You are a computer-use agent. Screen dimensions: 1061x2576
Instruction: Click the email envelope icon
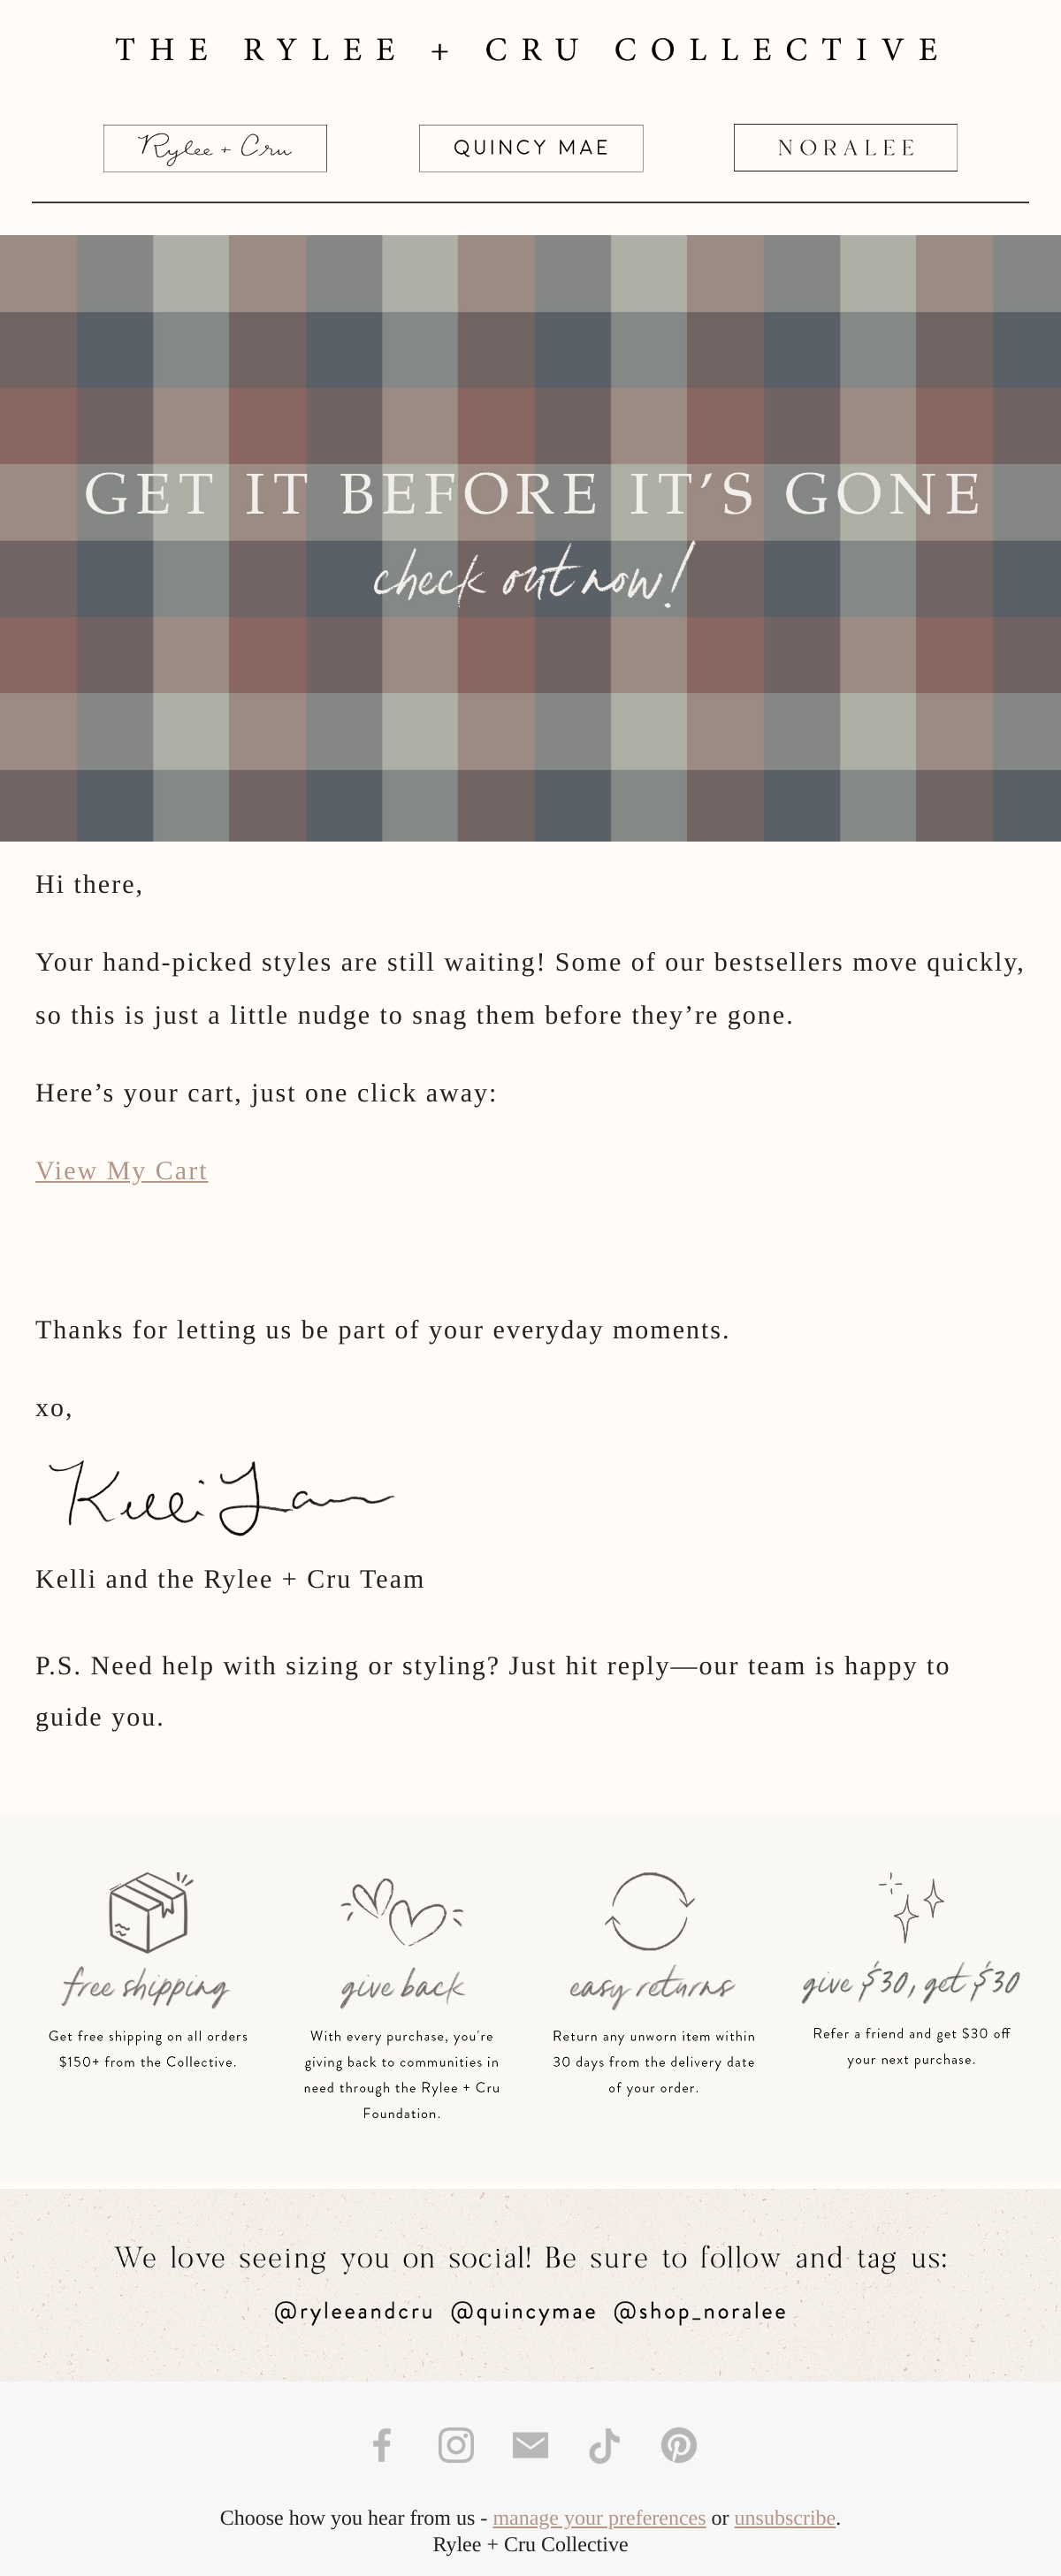pos(530,2445)
